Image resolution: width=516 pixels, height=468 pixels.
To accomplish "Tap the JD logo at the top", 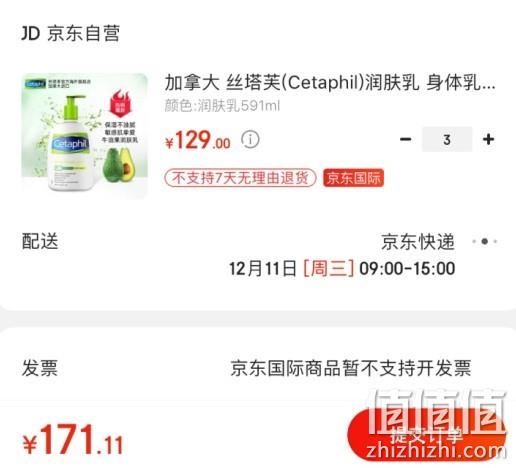I will [30, 33].
